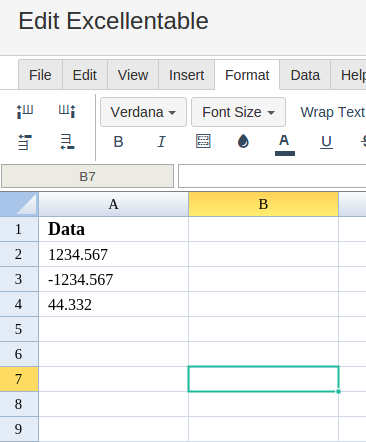
Task: Expand the Font Size dropdown
Action: 238,112
